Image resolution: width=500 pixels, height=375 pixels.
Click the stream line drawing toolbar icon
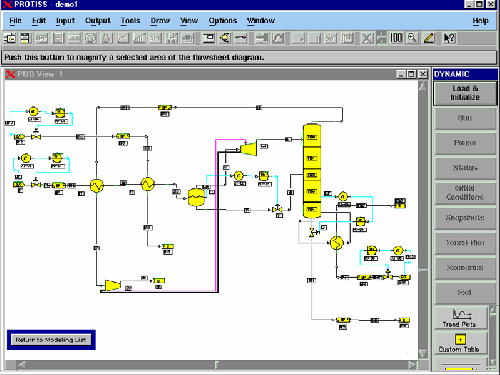241,38
